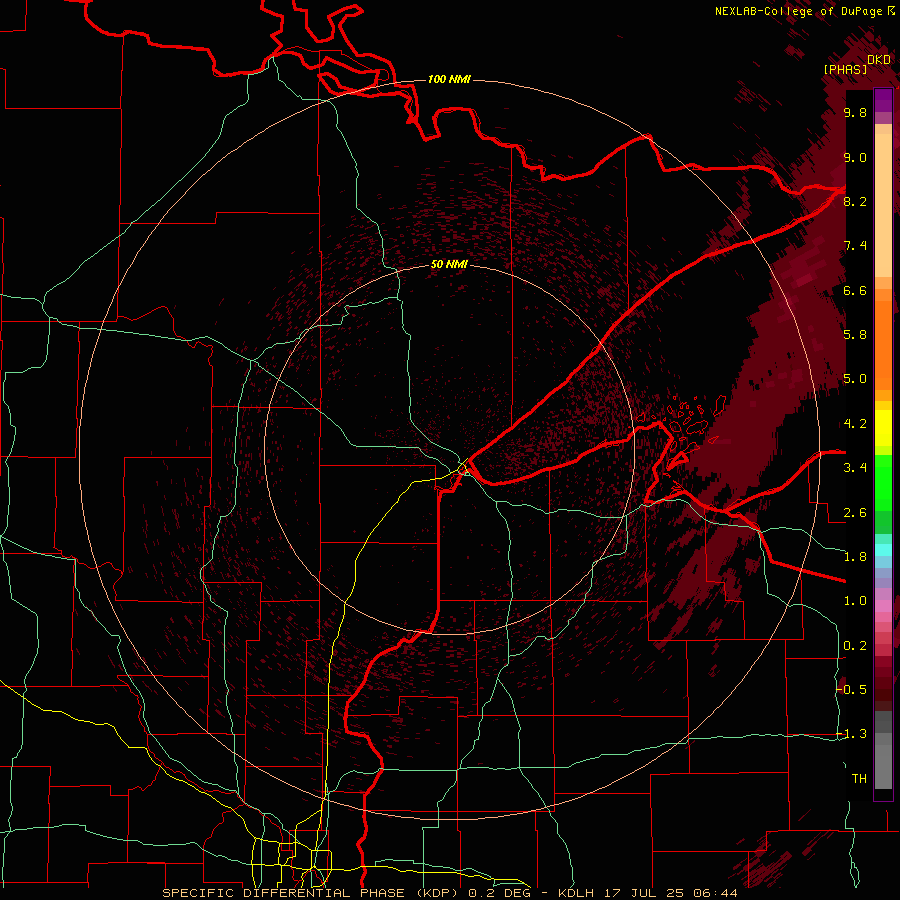900x900 pixels.
Task: Click the TH threshold legend label
Action: [x=859, y=778]
